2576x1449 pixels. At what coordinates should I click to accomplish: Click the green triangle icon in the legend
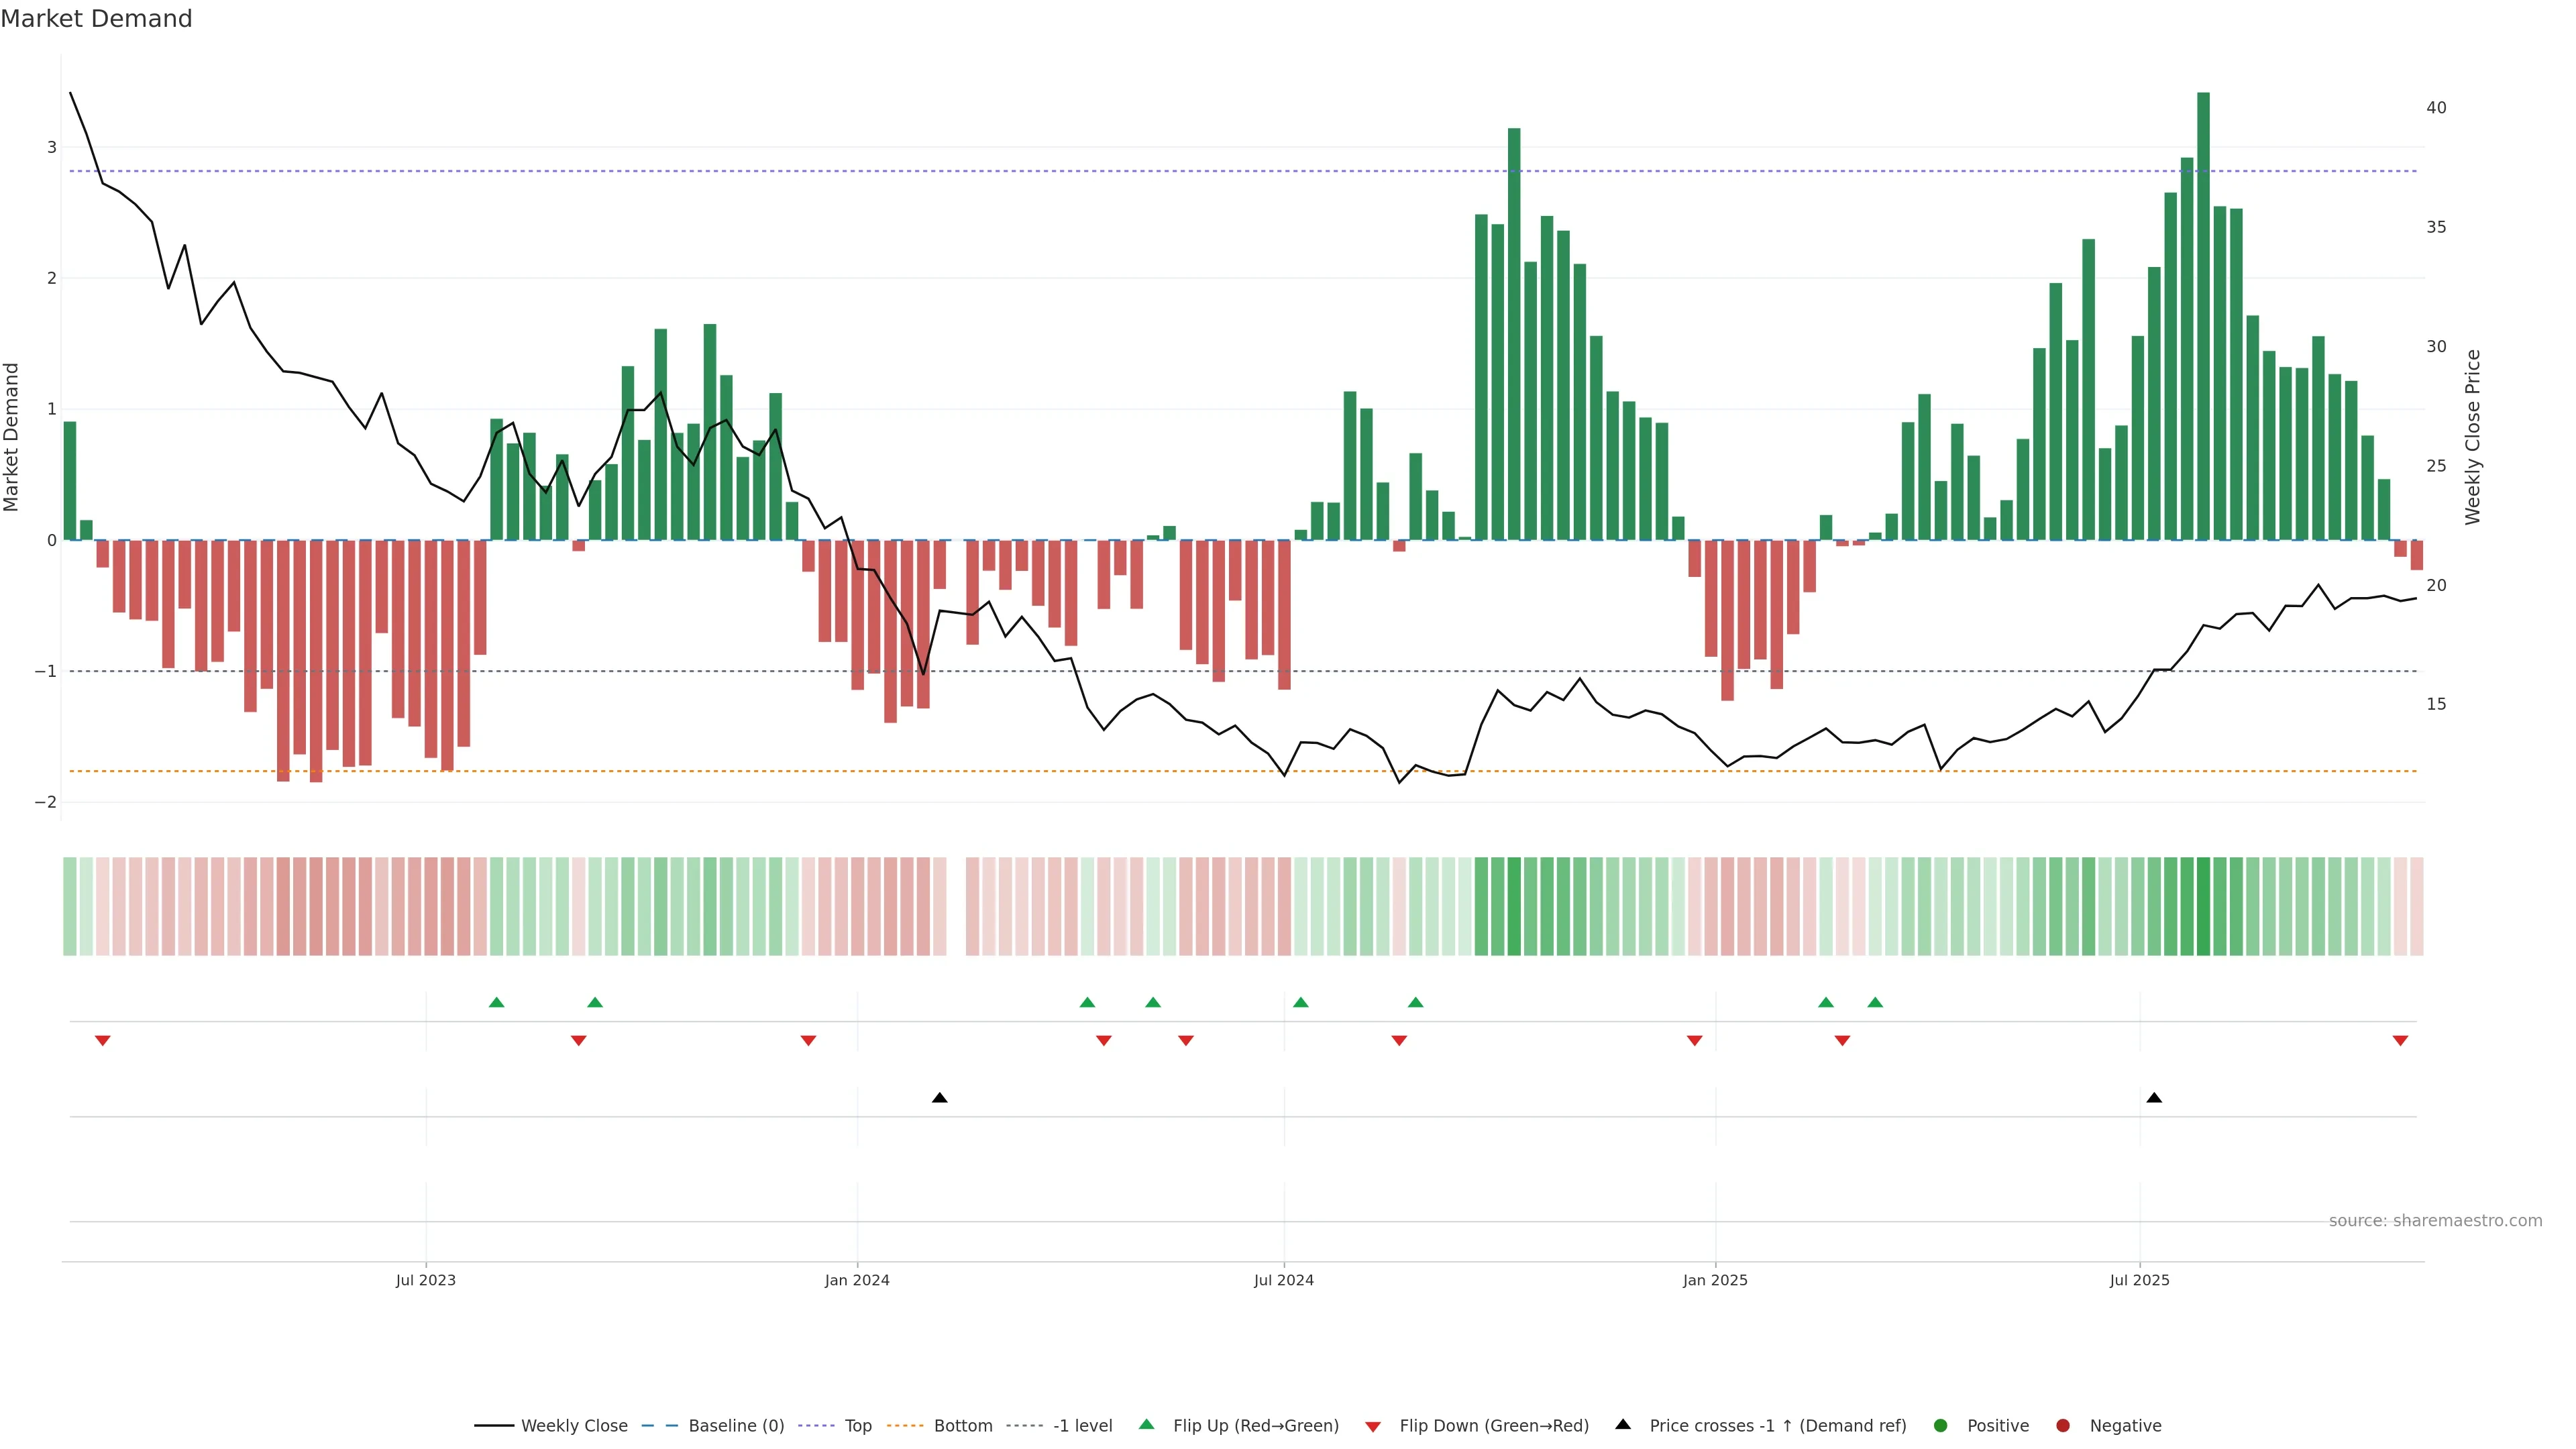click(x=1146, y=1424)
